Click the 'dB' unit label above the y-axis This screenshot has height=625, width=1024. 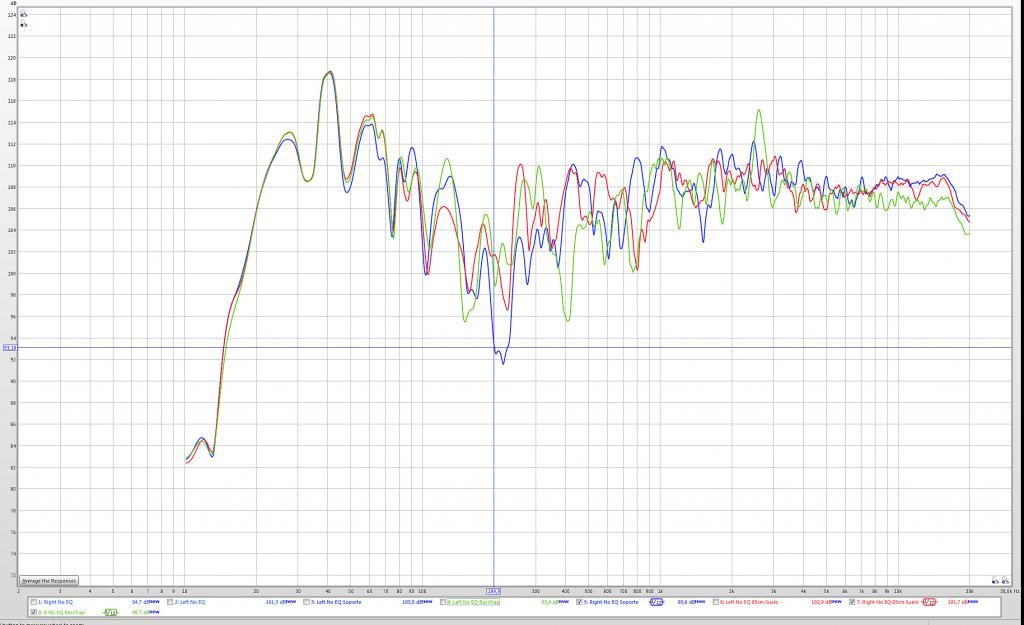point(13,3)
